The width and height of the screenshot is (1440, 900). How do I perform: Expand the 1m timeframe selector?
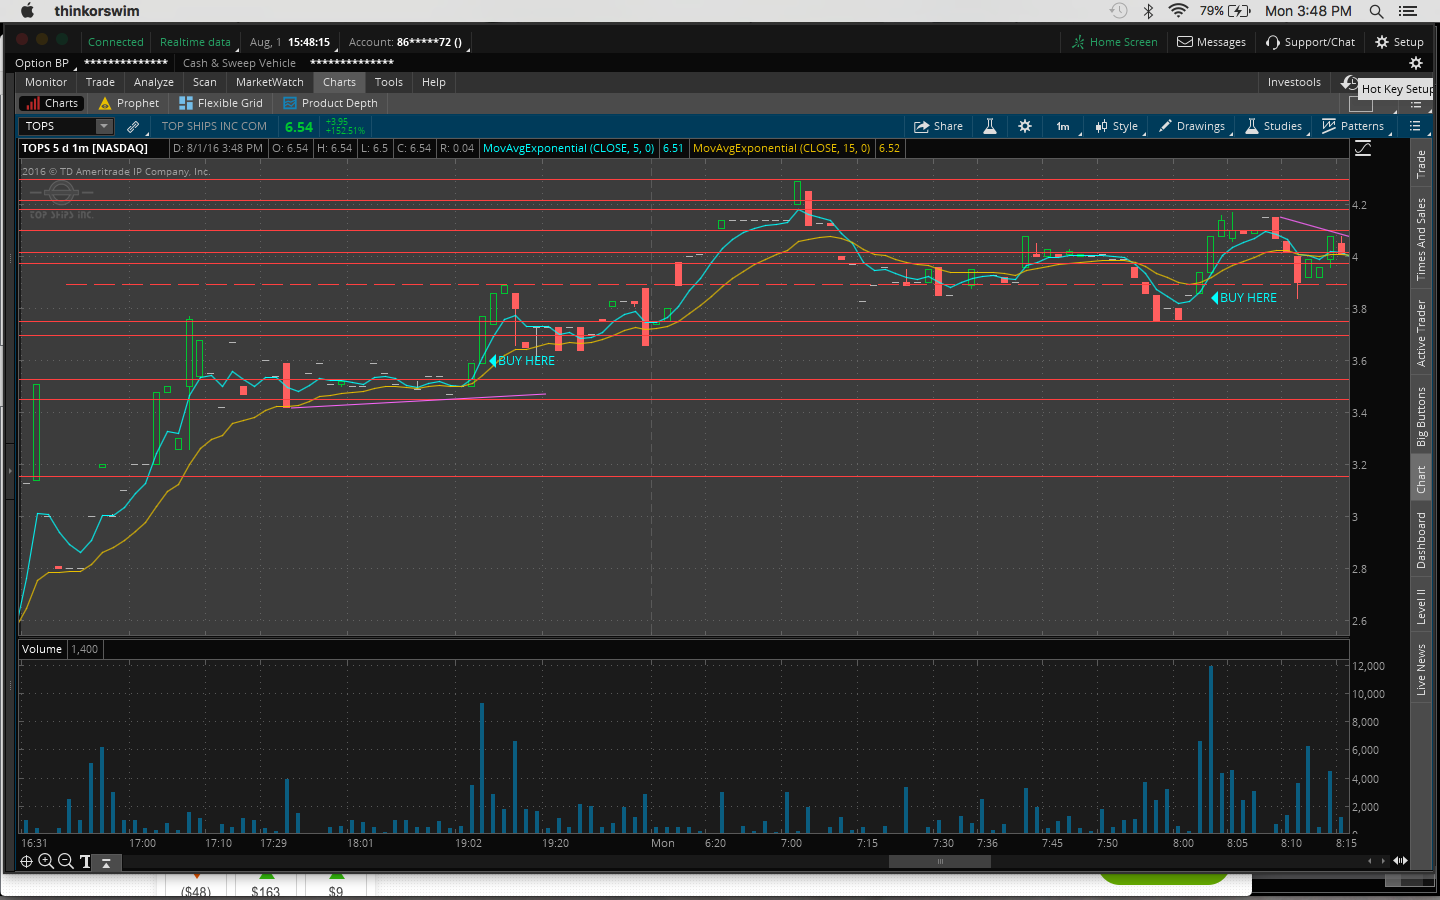[x=1063, y=126]
